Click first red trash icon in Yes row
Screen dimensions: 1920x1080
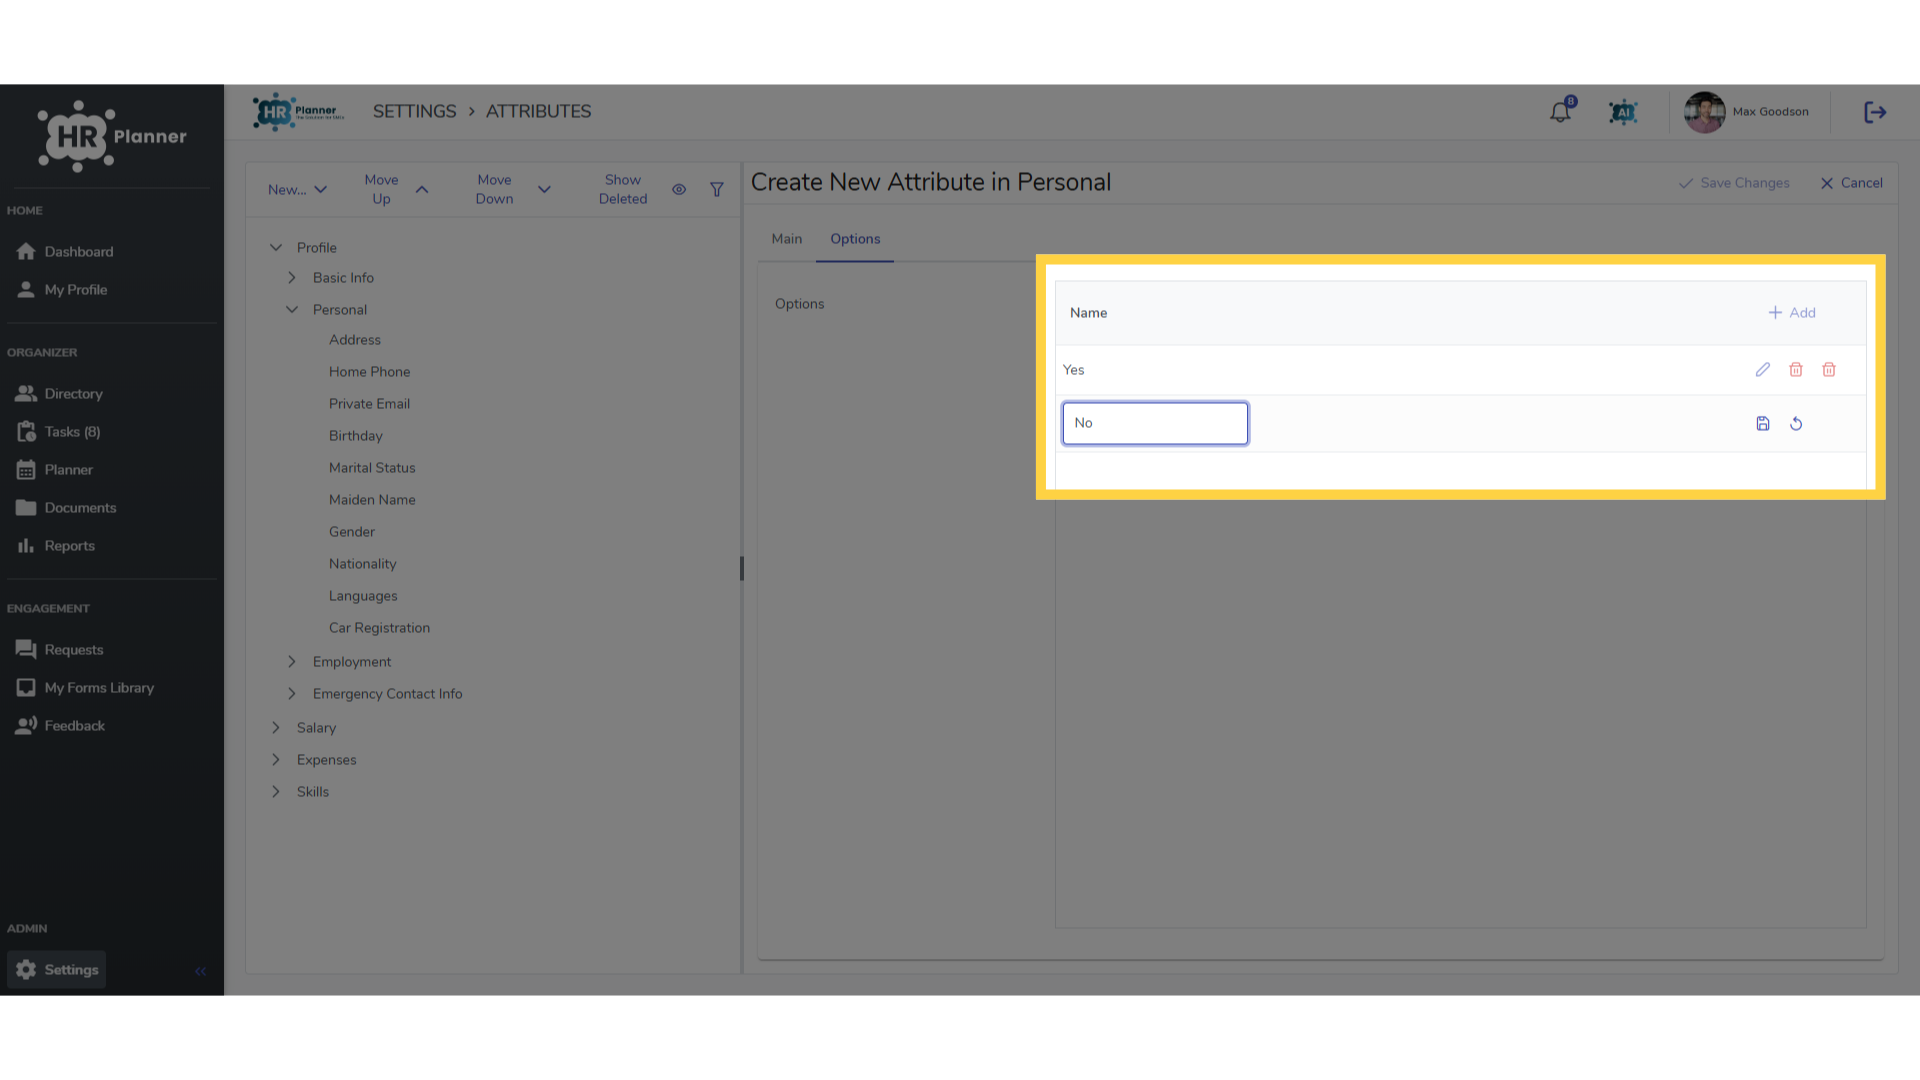pyautogui.click(x=1796, y=370)
